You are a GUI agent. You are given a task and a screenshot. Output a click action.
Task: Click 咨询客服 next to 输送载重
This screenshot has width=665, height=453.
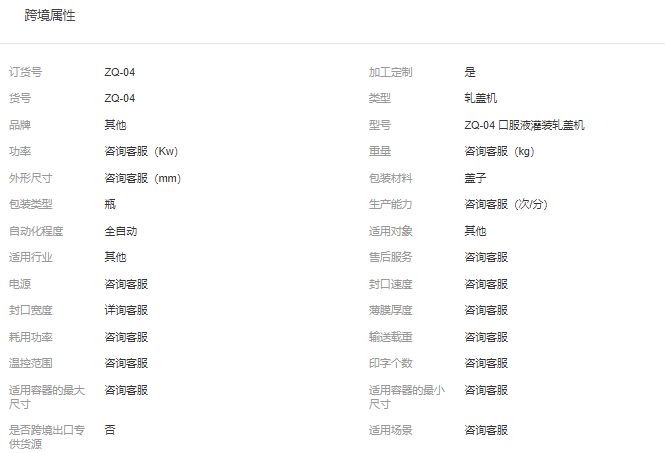(486, 337)
